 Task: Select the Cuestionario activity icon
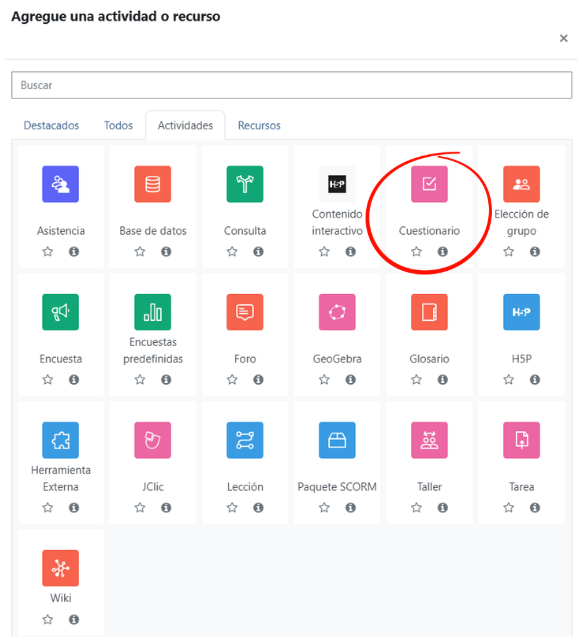tap(429, 184)
